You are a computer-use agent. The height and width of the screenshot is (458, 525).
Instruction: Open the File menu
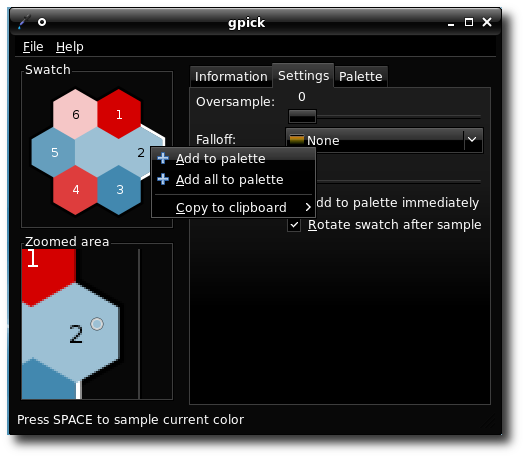pyautogui.click(x=33, y=47)
